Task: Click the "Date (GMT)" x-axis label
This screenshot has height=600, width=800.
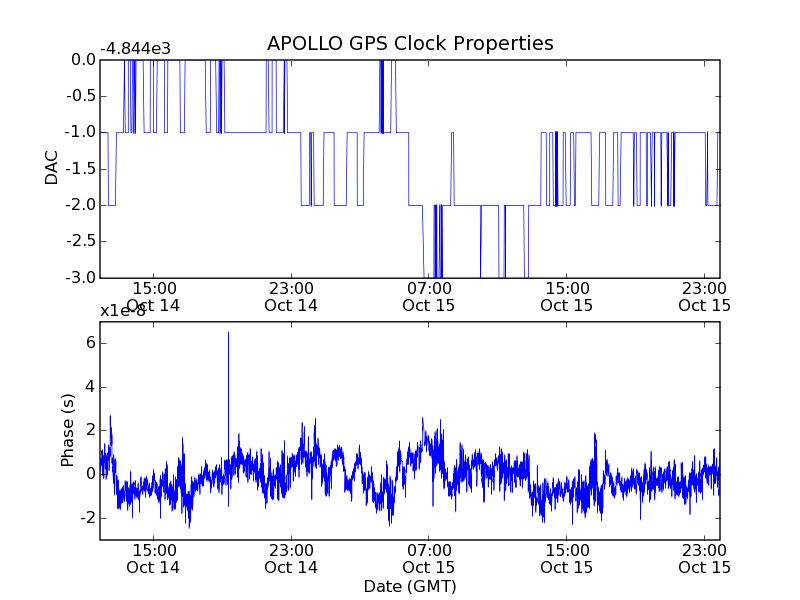Action: click(x=410, y=587)
